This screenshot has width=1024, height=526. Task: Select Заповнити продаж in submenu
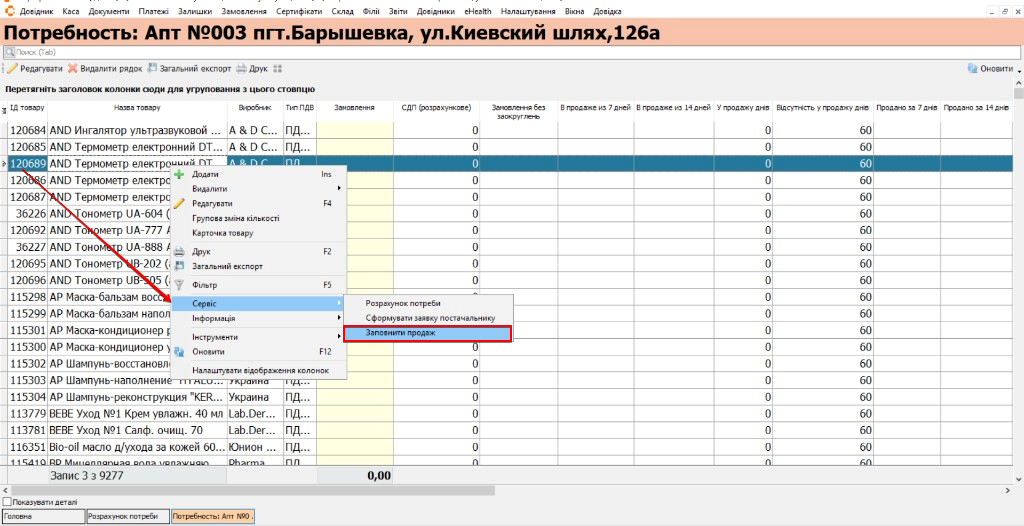pos(428,333)
